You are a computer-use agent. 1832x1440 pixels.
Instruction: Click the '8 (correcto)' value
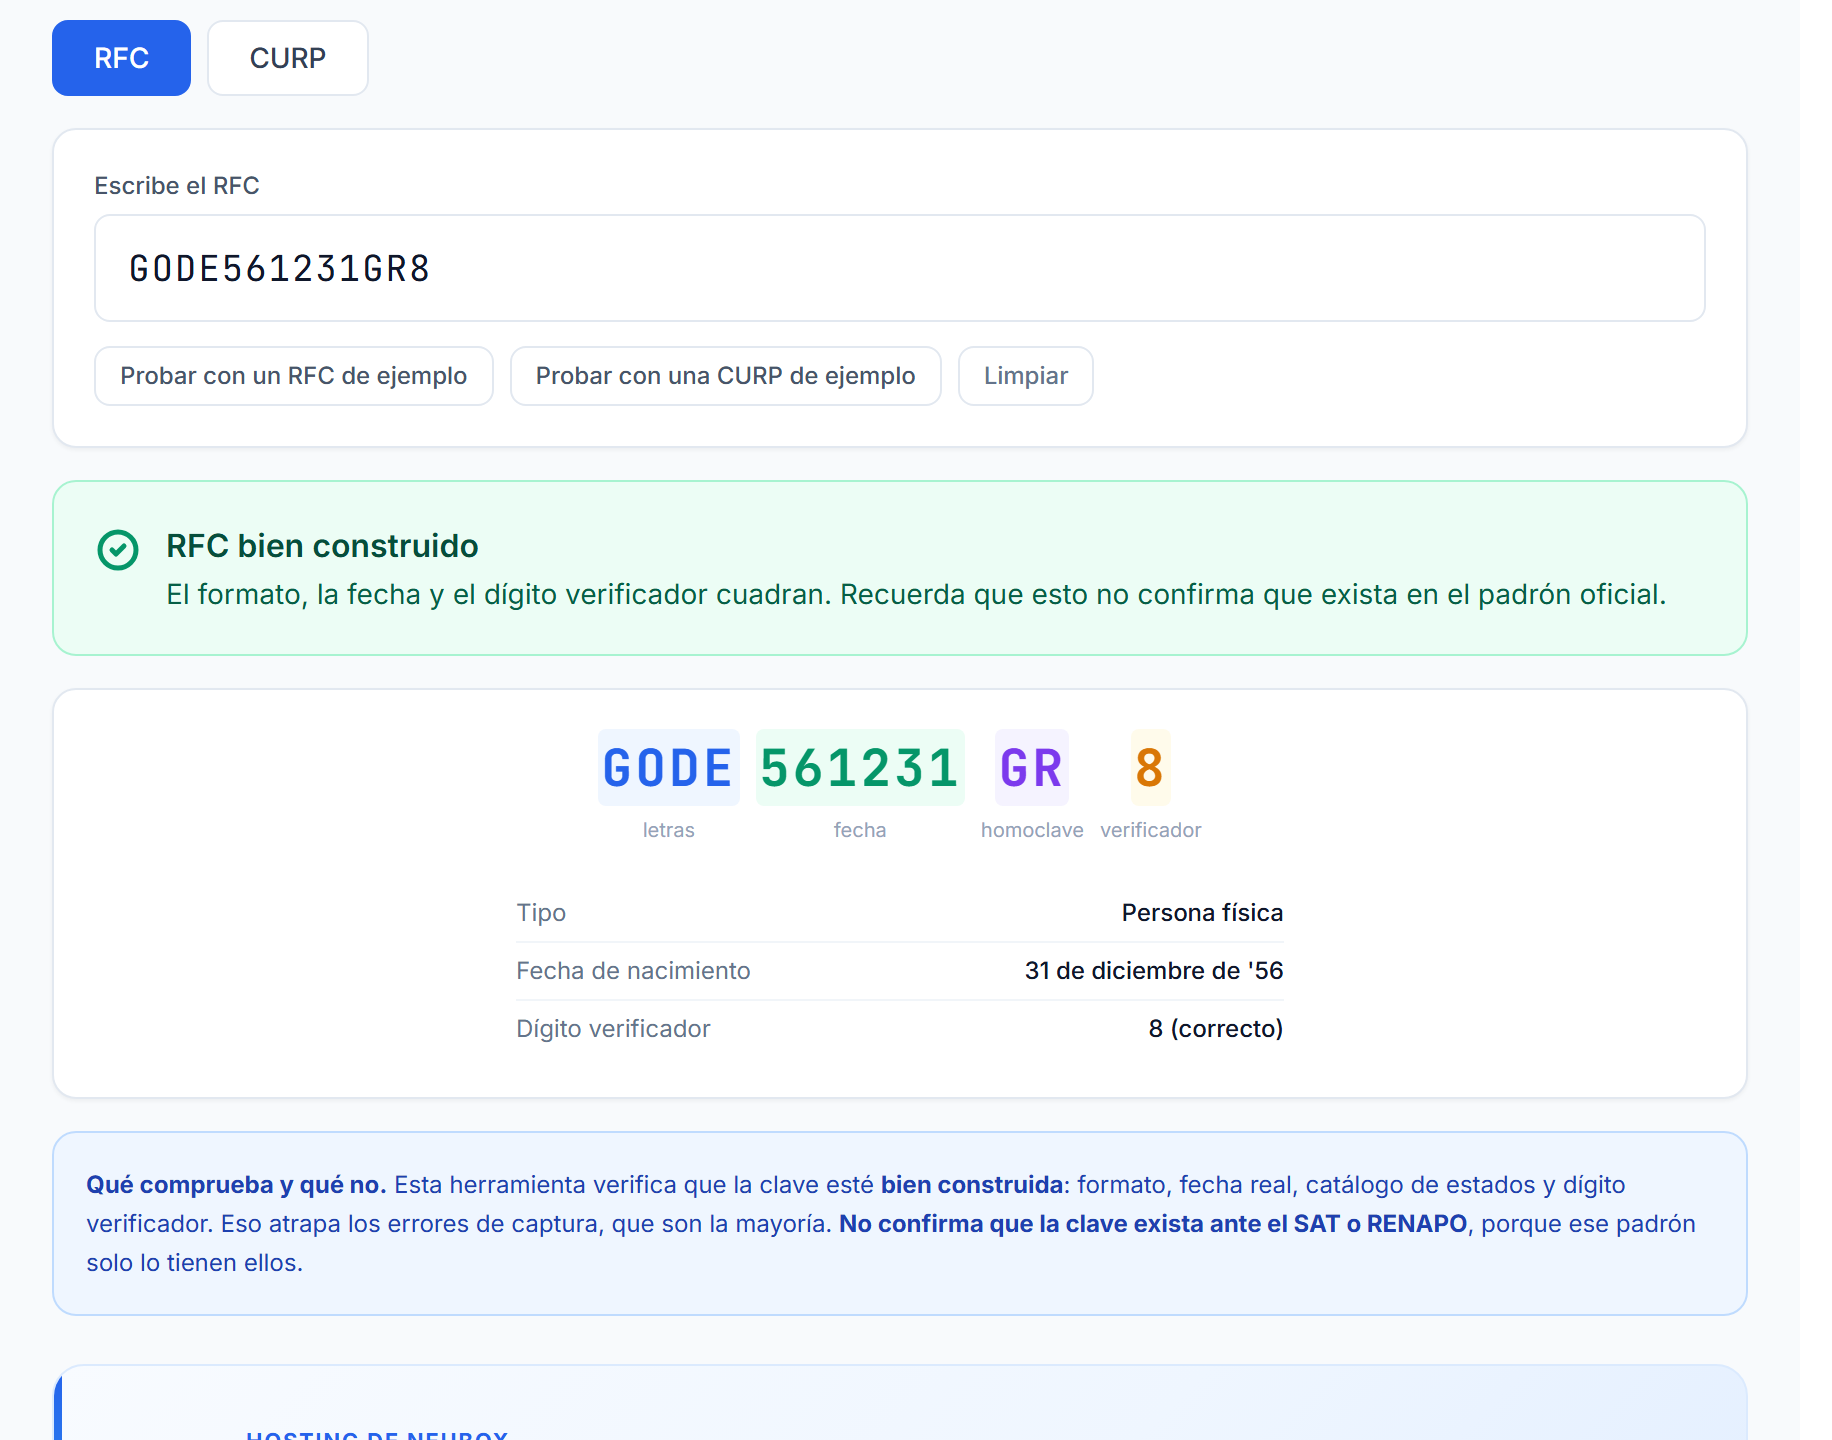pos(1216,1029)
